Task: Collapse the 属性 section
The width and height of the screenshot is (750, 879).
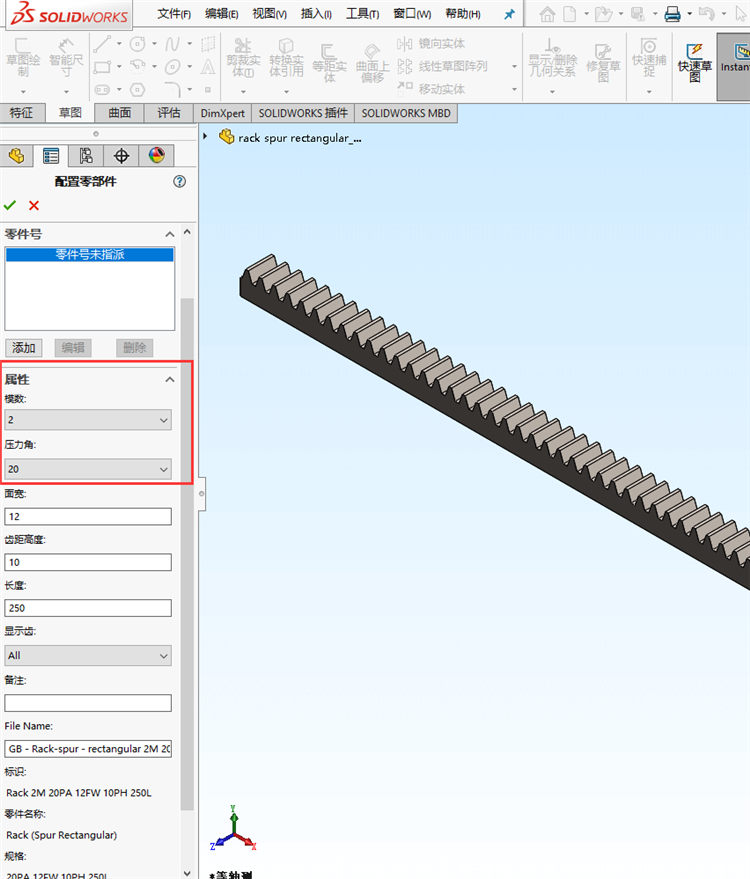Action: [170, 380]
